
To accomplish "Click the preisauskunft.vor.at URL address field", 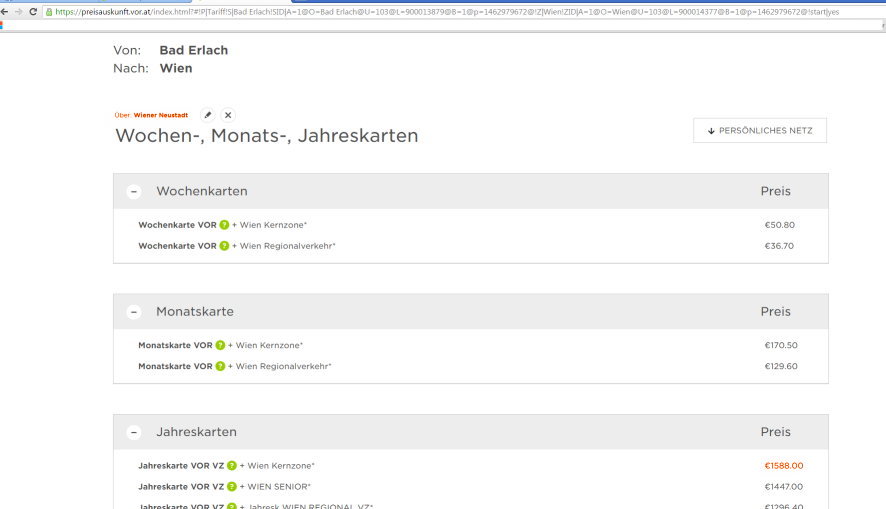I will [x=463, y=12].
